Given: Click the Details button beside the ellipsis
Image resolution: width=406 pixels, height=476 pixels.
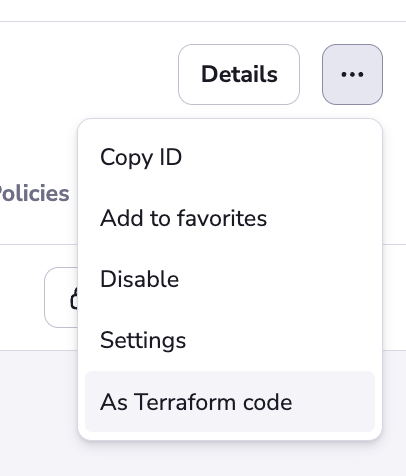Looking at the screenshot, I should (x=239, y=74).
